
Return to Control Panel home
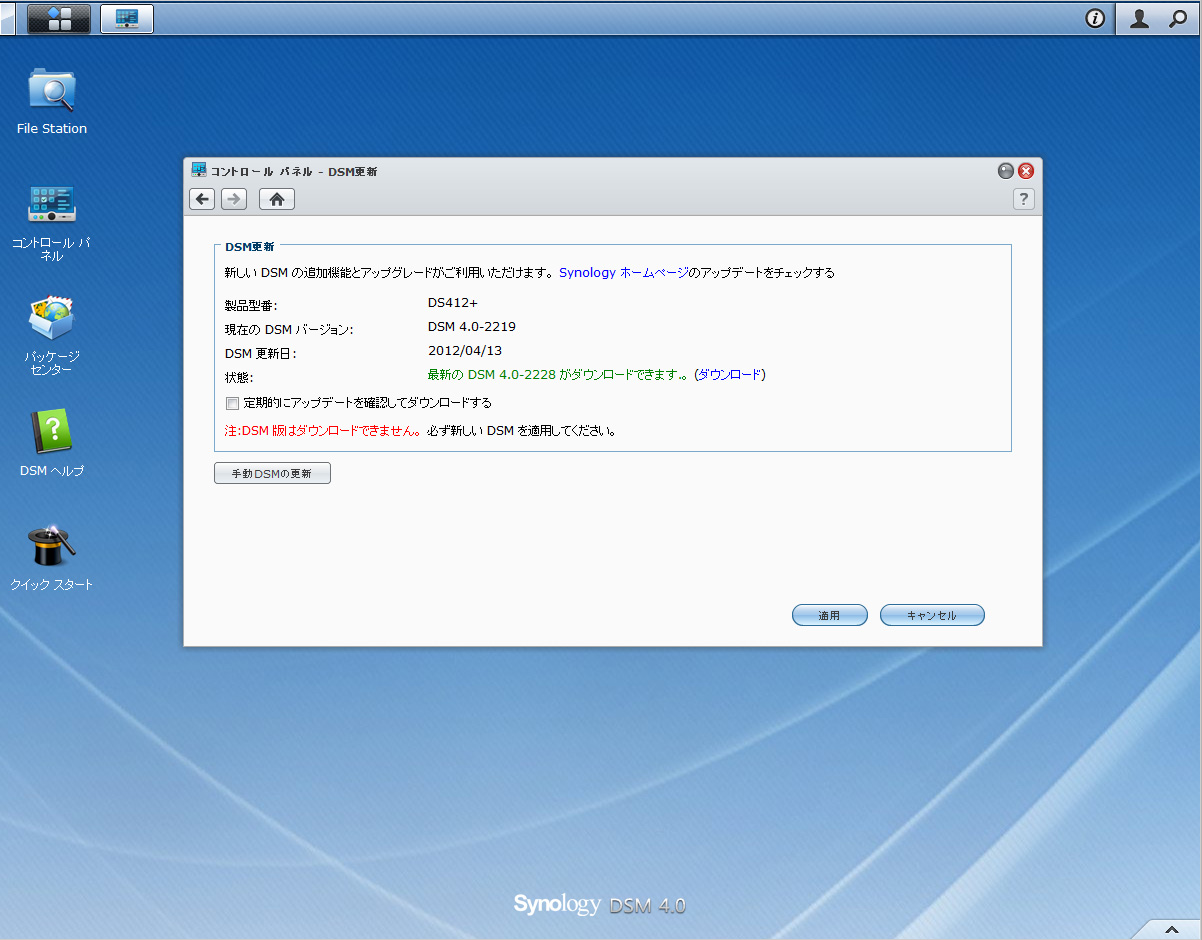click(277, 200)
